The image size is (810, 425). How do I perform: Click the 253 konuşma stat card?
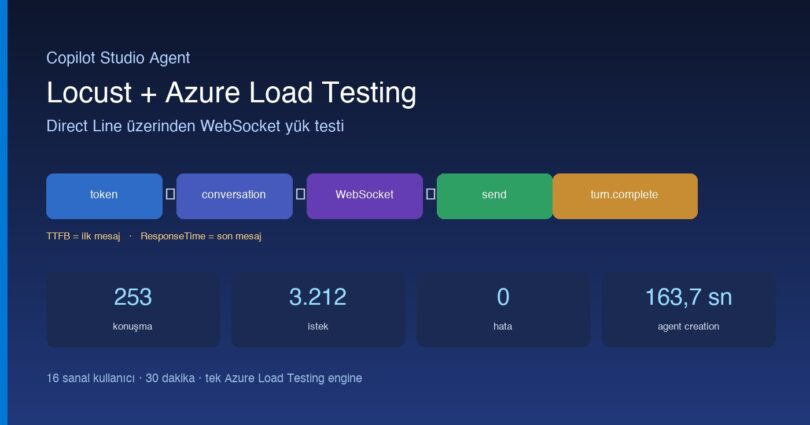point(133,310)
